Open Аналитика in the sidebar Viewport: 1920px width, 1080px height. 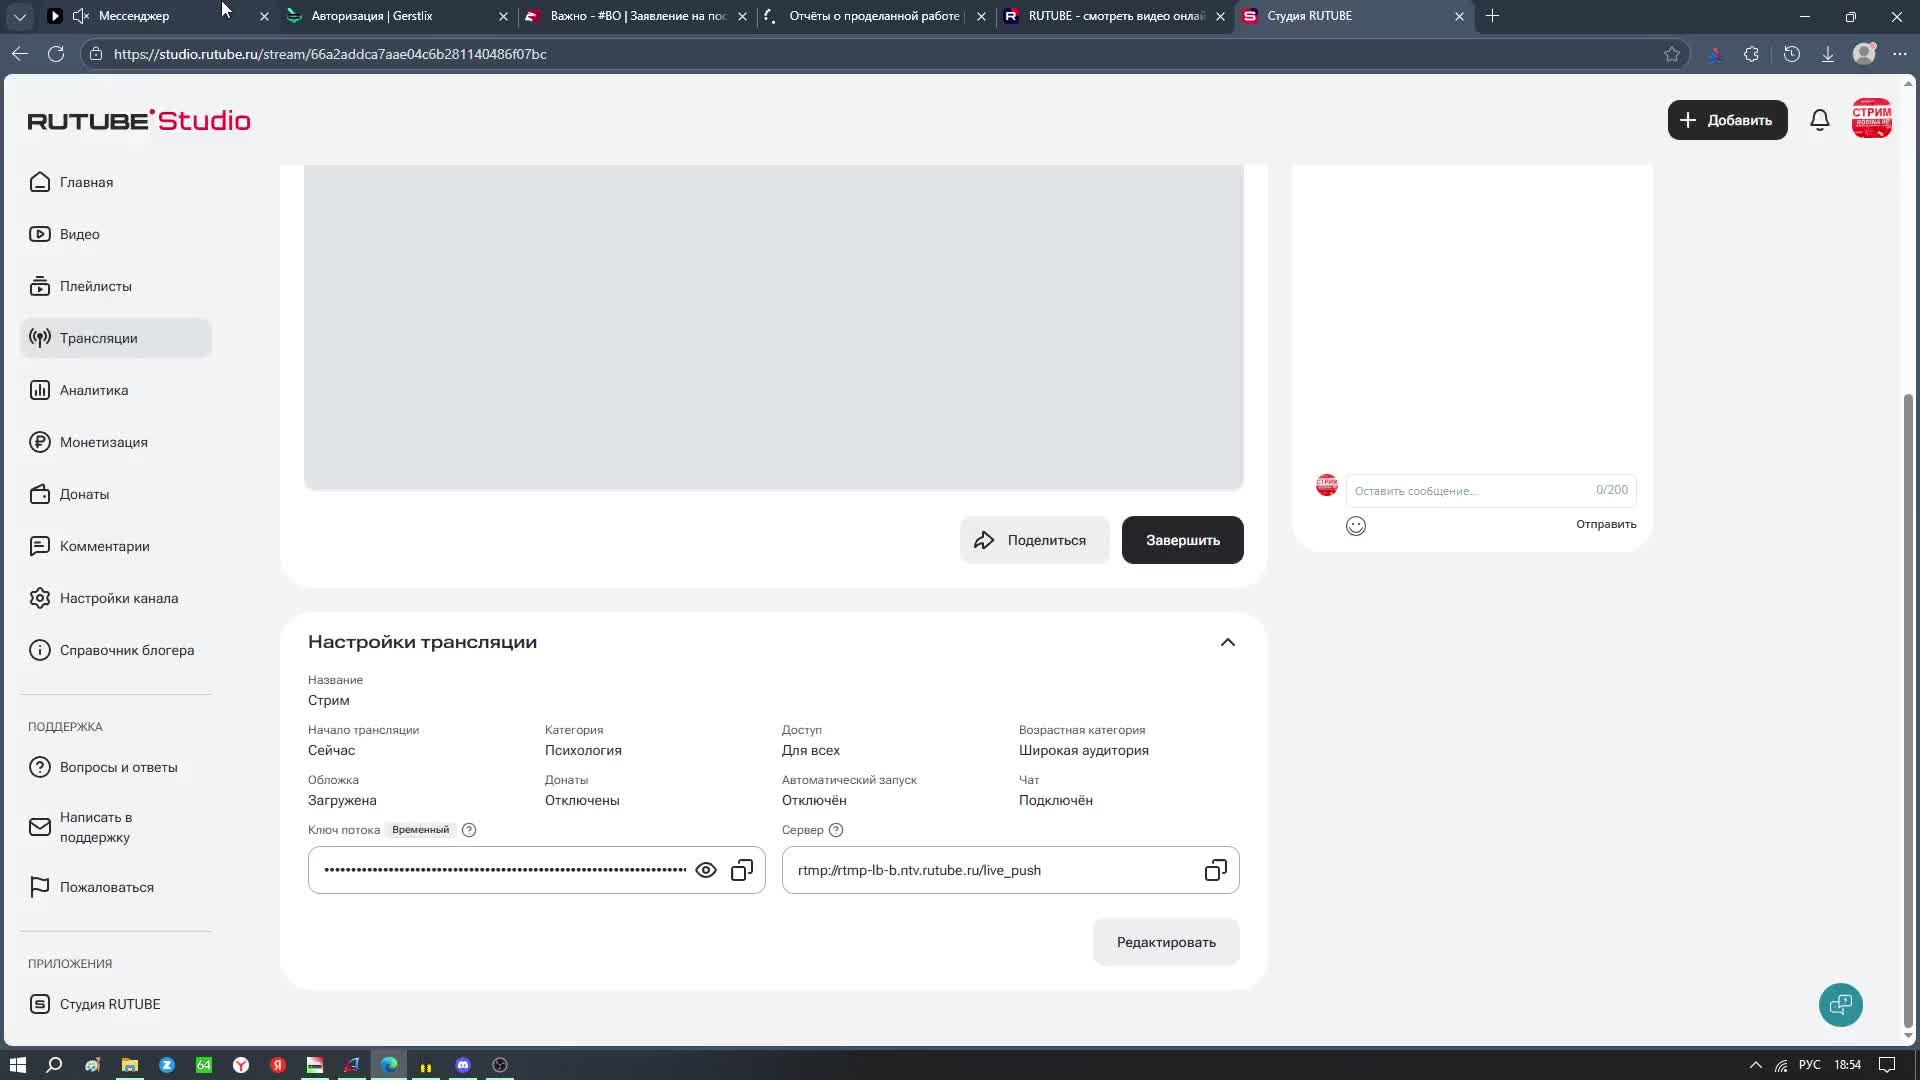tap(93, 390)
